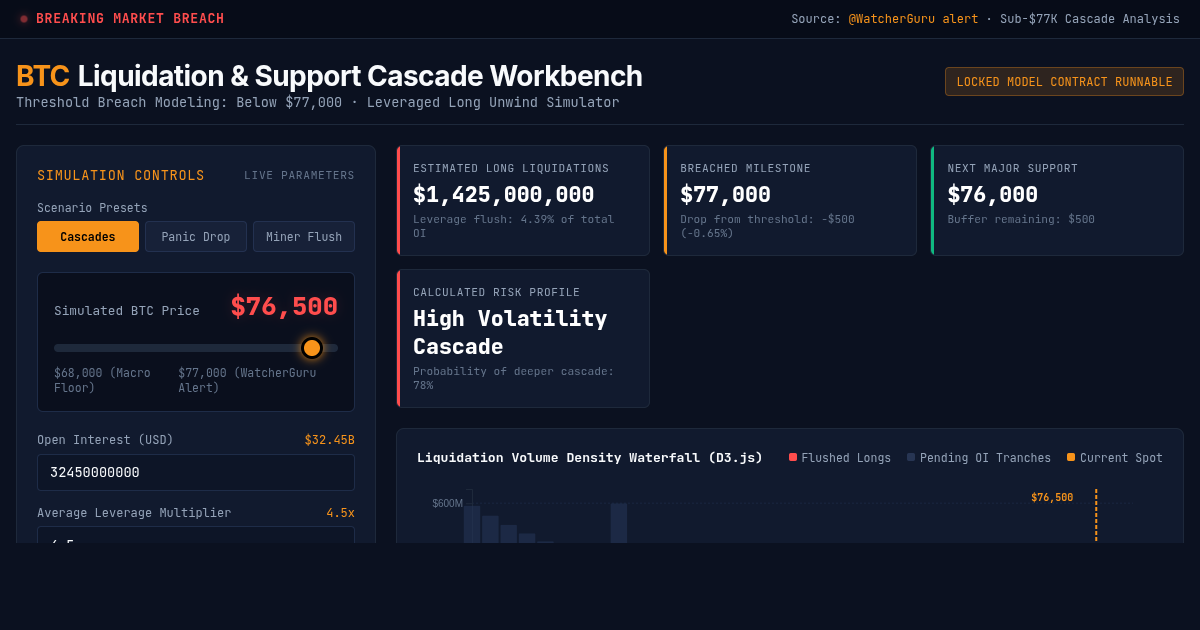Click the Simulation Controls heading

[x=121, y=176]
